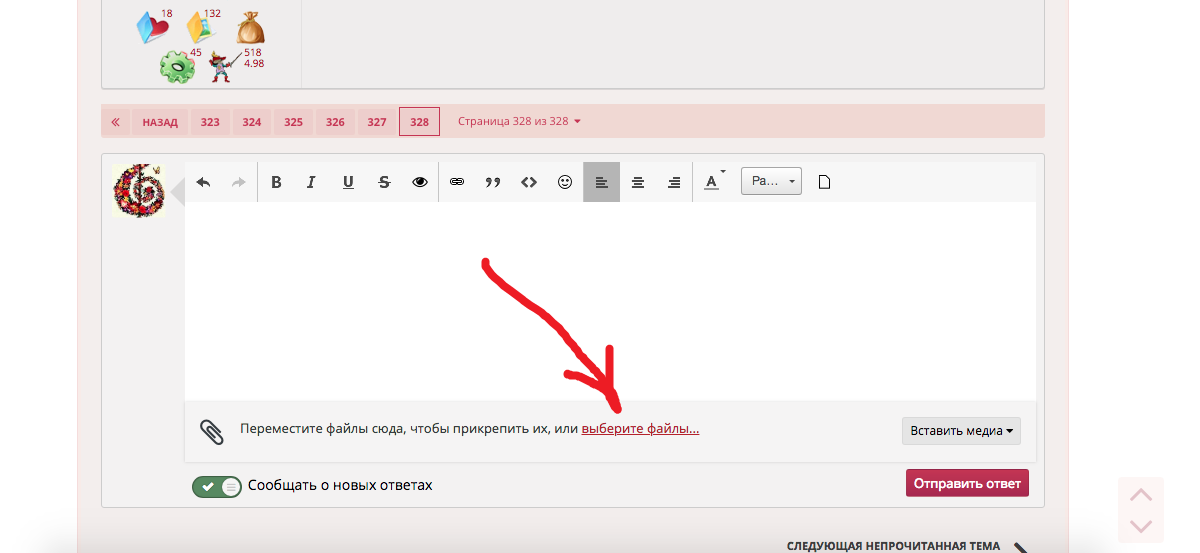Viewport: 1200px width, 553px height.
Task: Go to previous page with 'НАЗАД'
Action: pos(160,122)
